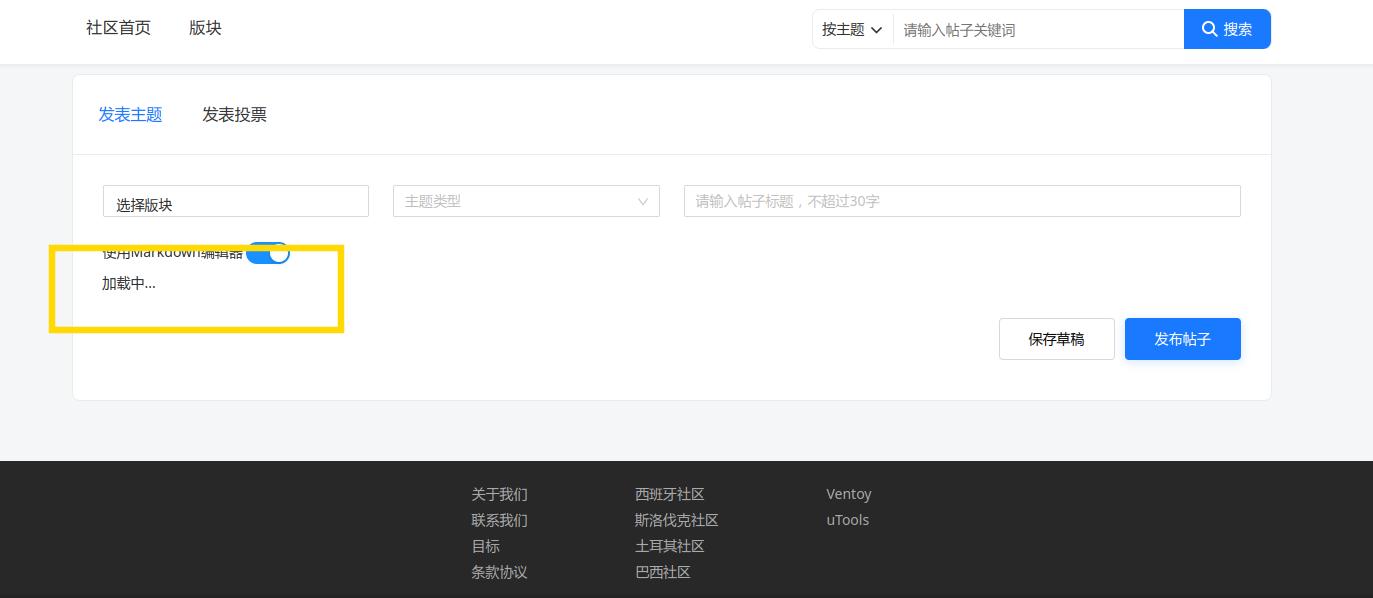Open 社区首页 from the top menu
The height and width of the screenshot is (598, 1373).
[117, 28]
